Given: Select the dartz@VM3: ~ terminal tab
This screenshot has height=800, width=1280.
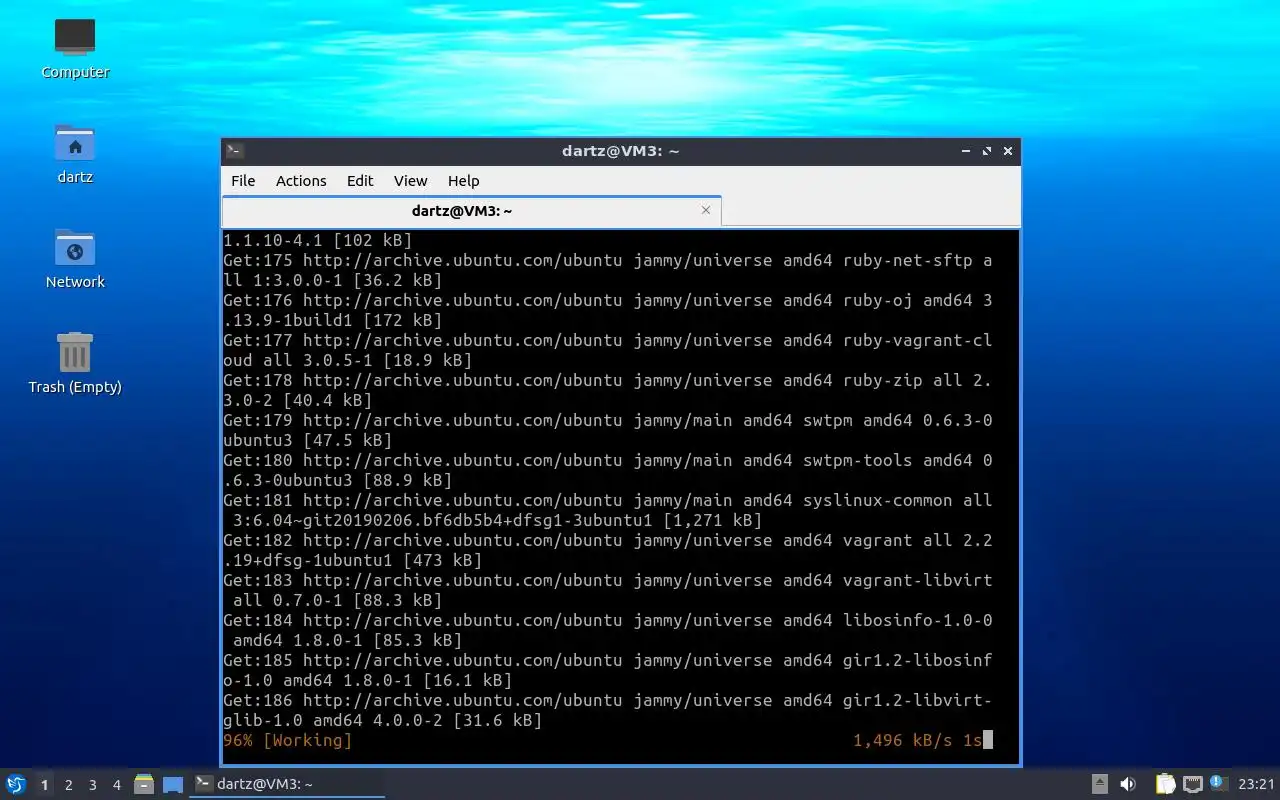Looking at the screenshot, I should click(462, 211).
